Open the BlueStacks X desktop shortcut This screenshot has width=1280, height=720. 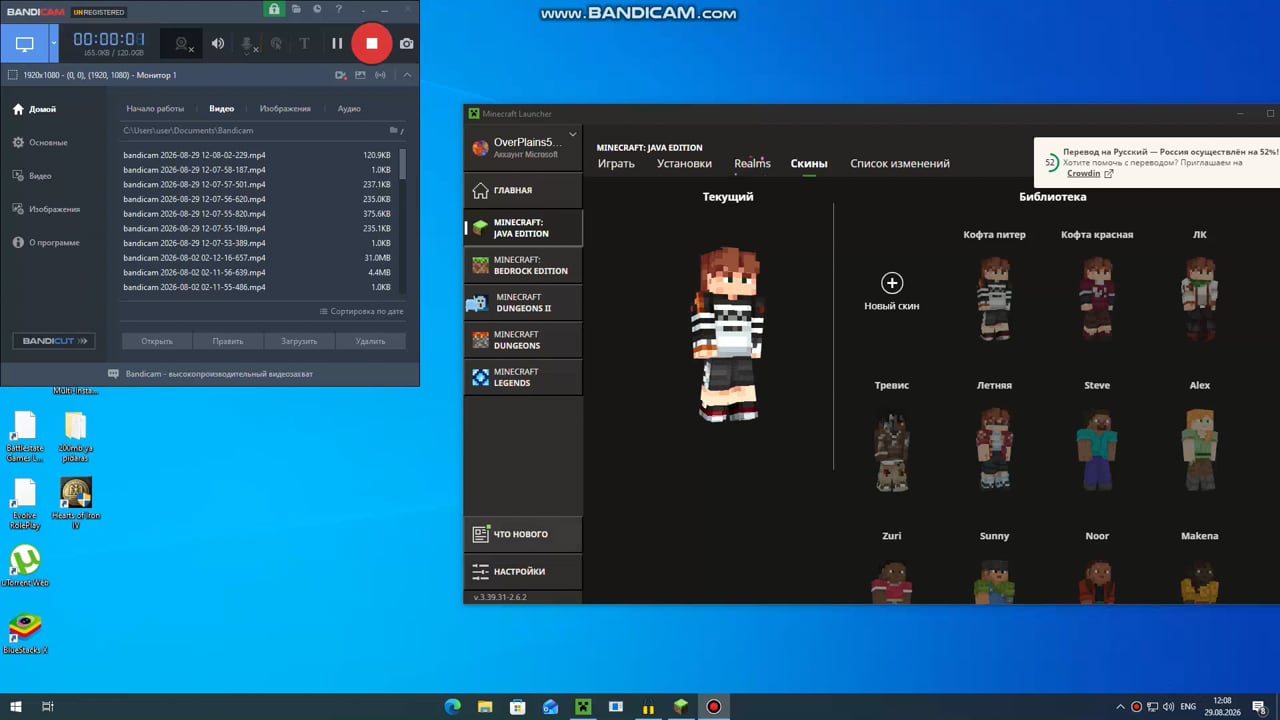coord(25,633)
